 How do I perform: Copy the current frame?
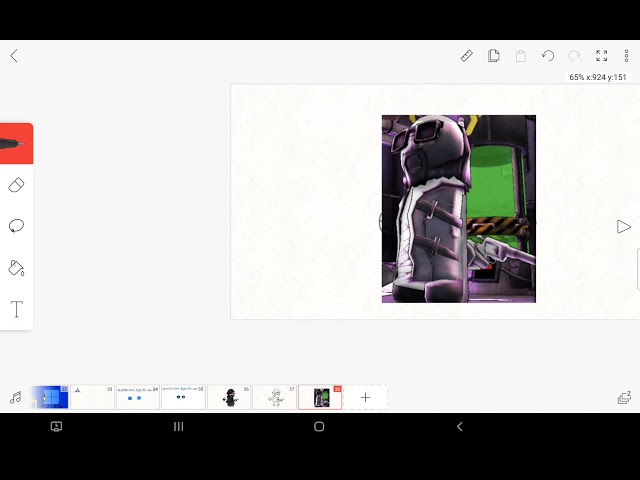coord(493,56)
